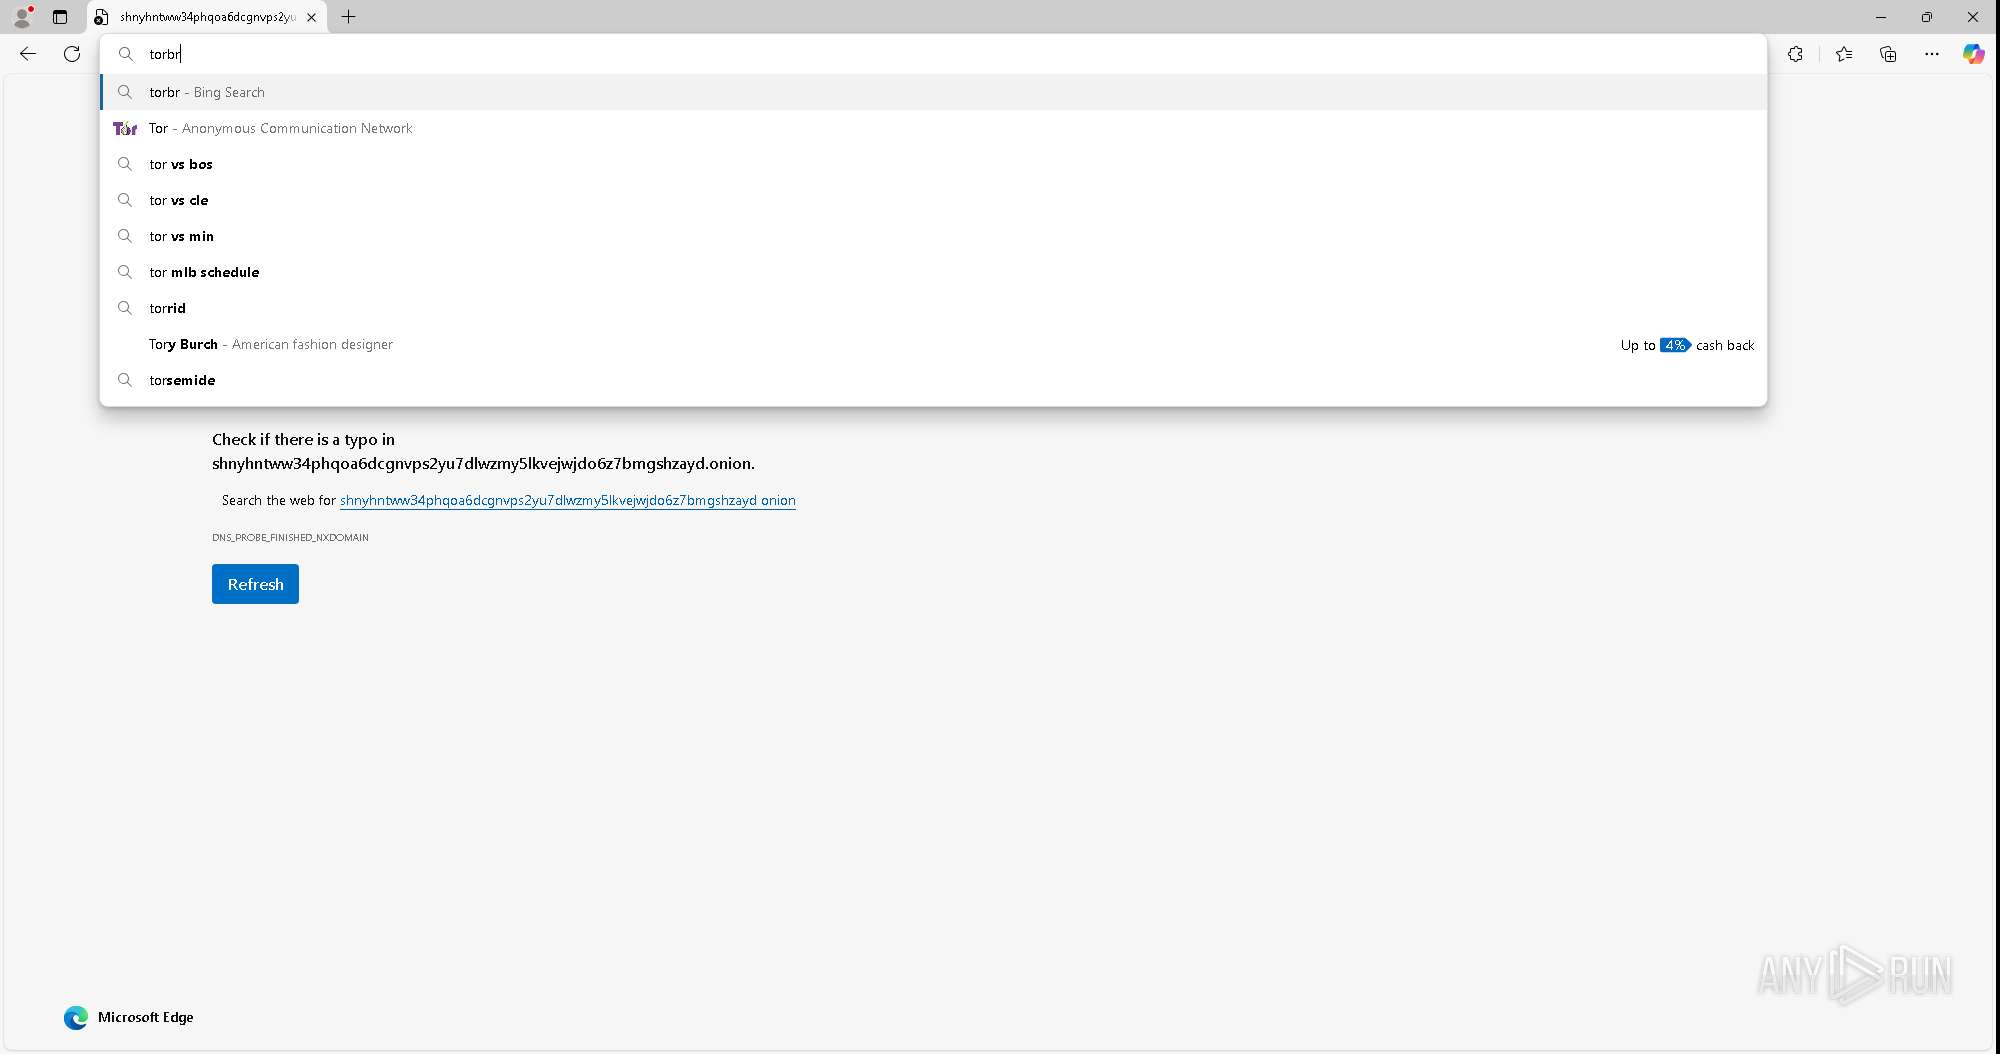Open the tab actions menu icon
Viewport: 2000px width, 1054px height.
tap(60, 17)
